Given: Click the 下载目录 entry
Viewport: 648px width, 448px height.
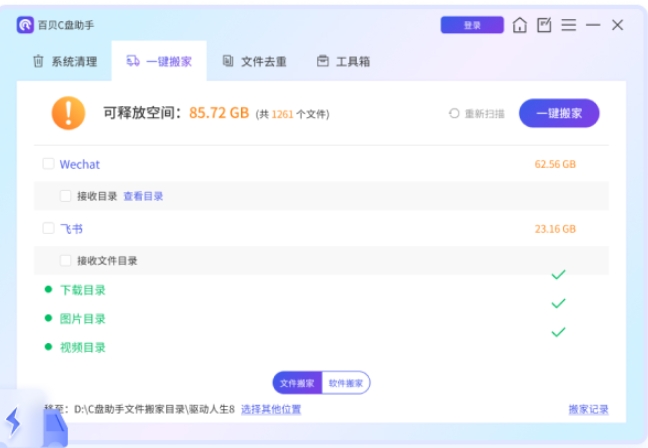Looking at the screenshot, I should click(x=83, y=290).
